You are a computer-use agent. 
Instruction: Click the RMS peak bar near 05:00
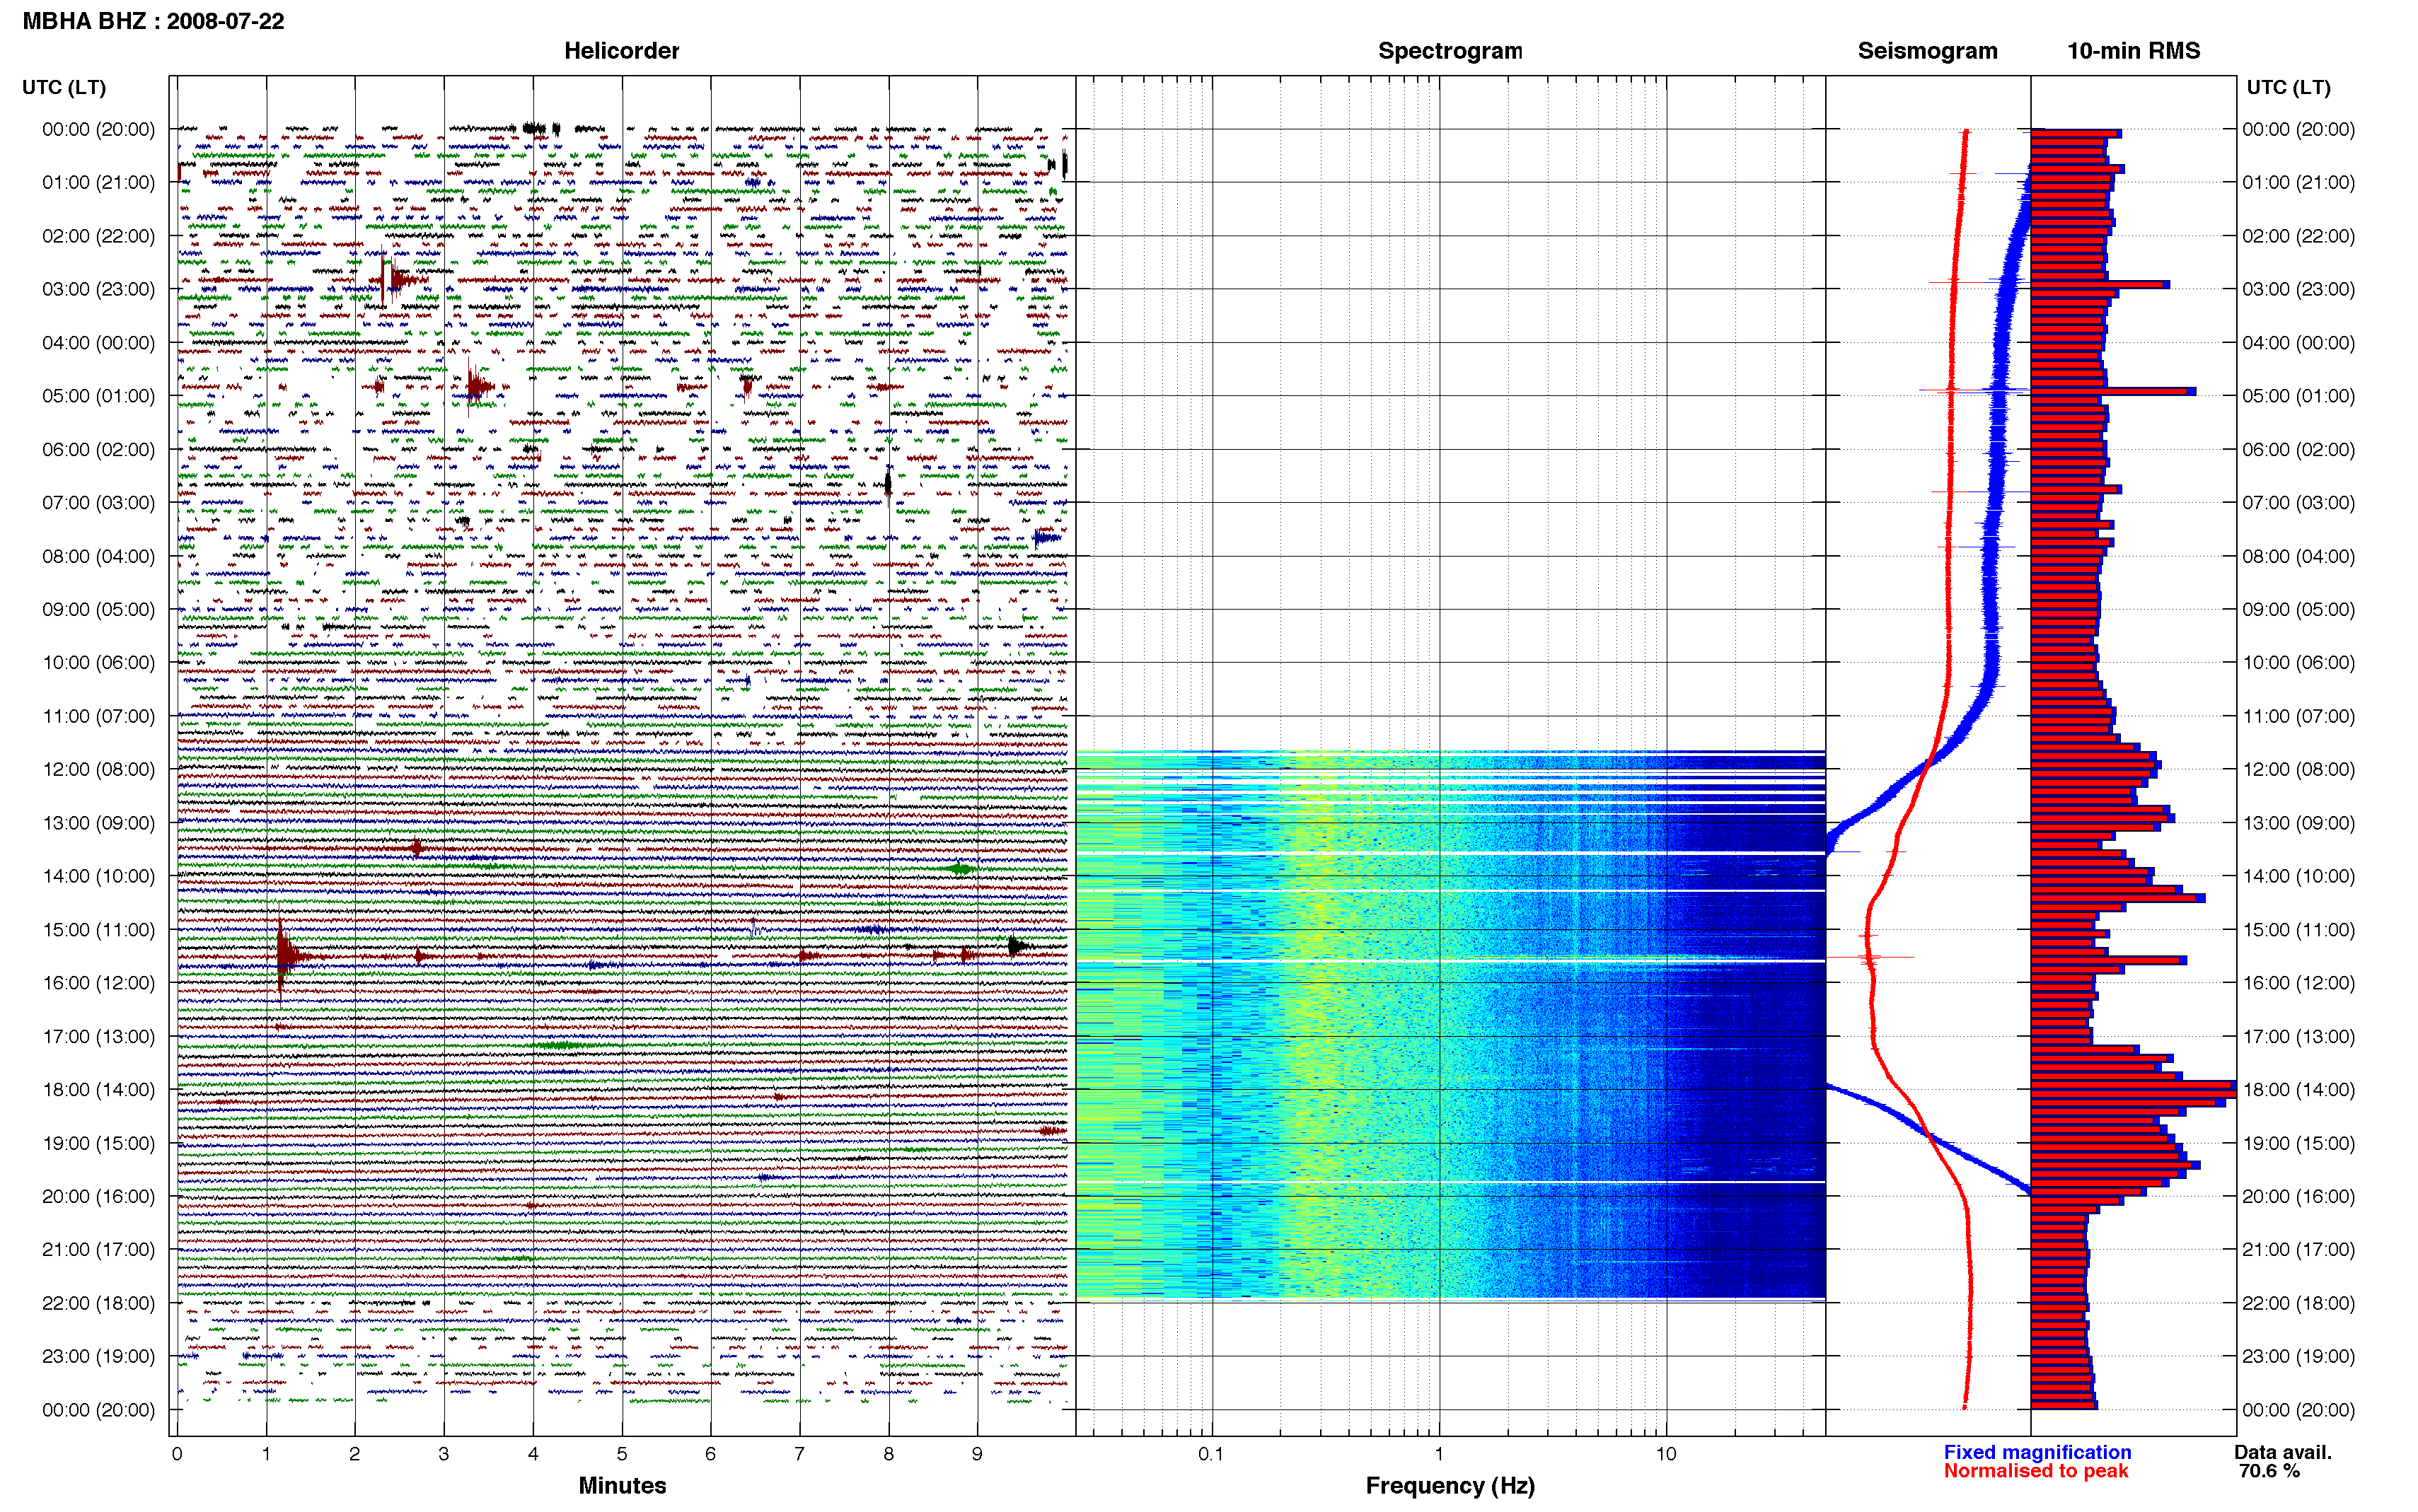point(2113,391)
